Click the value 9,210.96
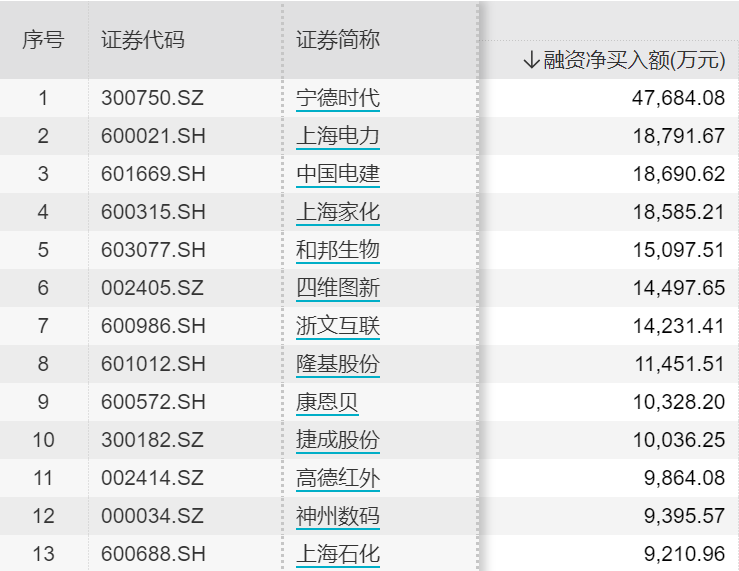 [684, 554]
